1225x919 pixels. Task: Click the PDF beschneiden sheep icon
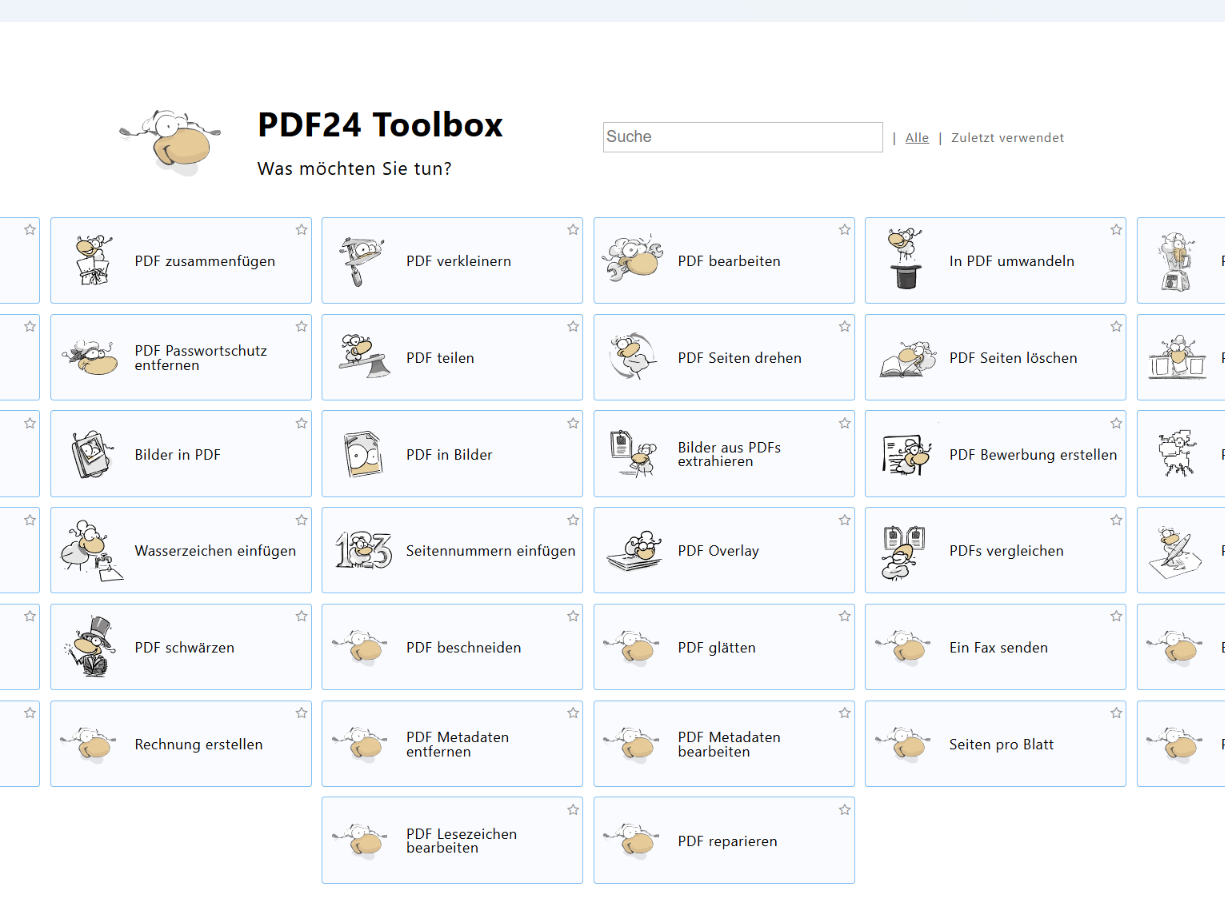click(361, 648)
